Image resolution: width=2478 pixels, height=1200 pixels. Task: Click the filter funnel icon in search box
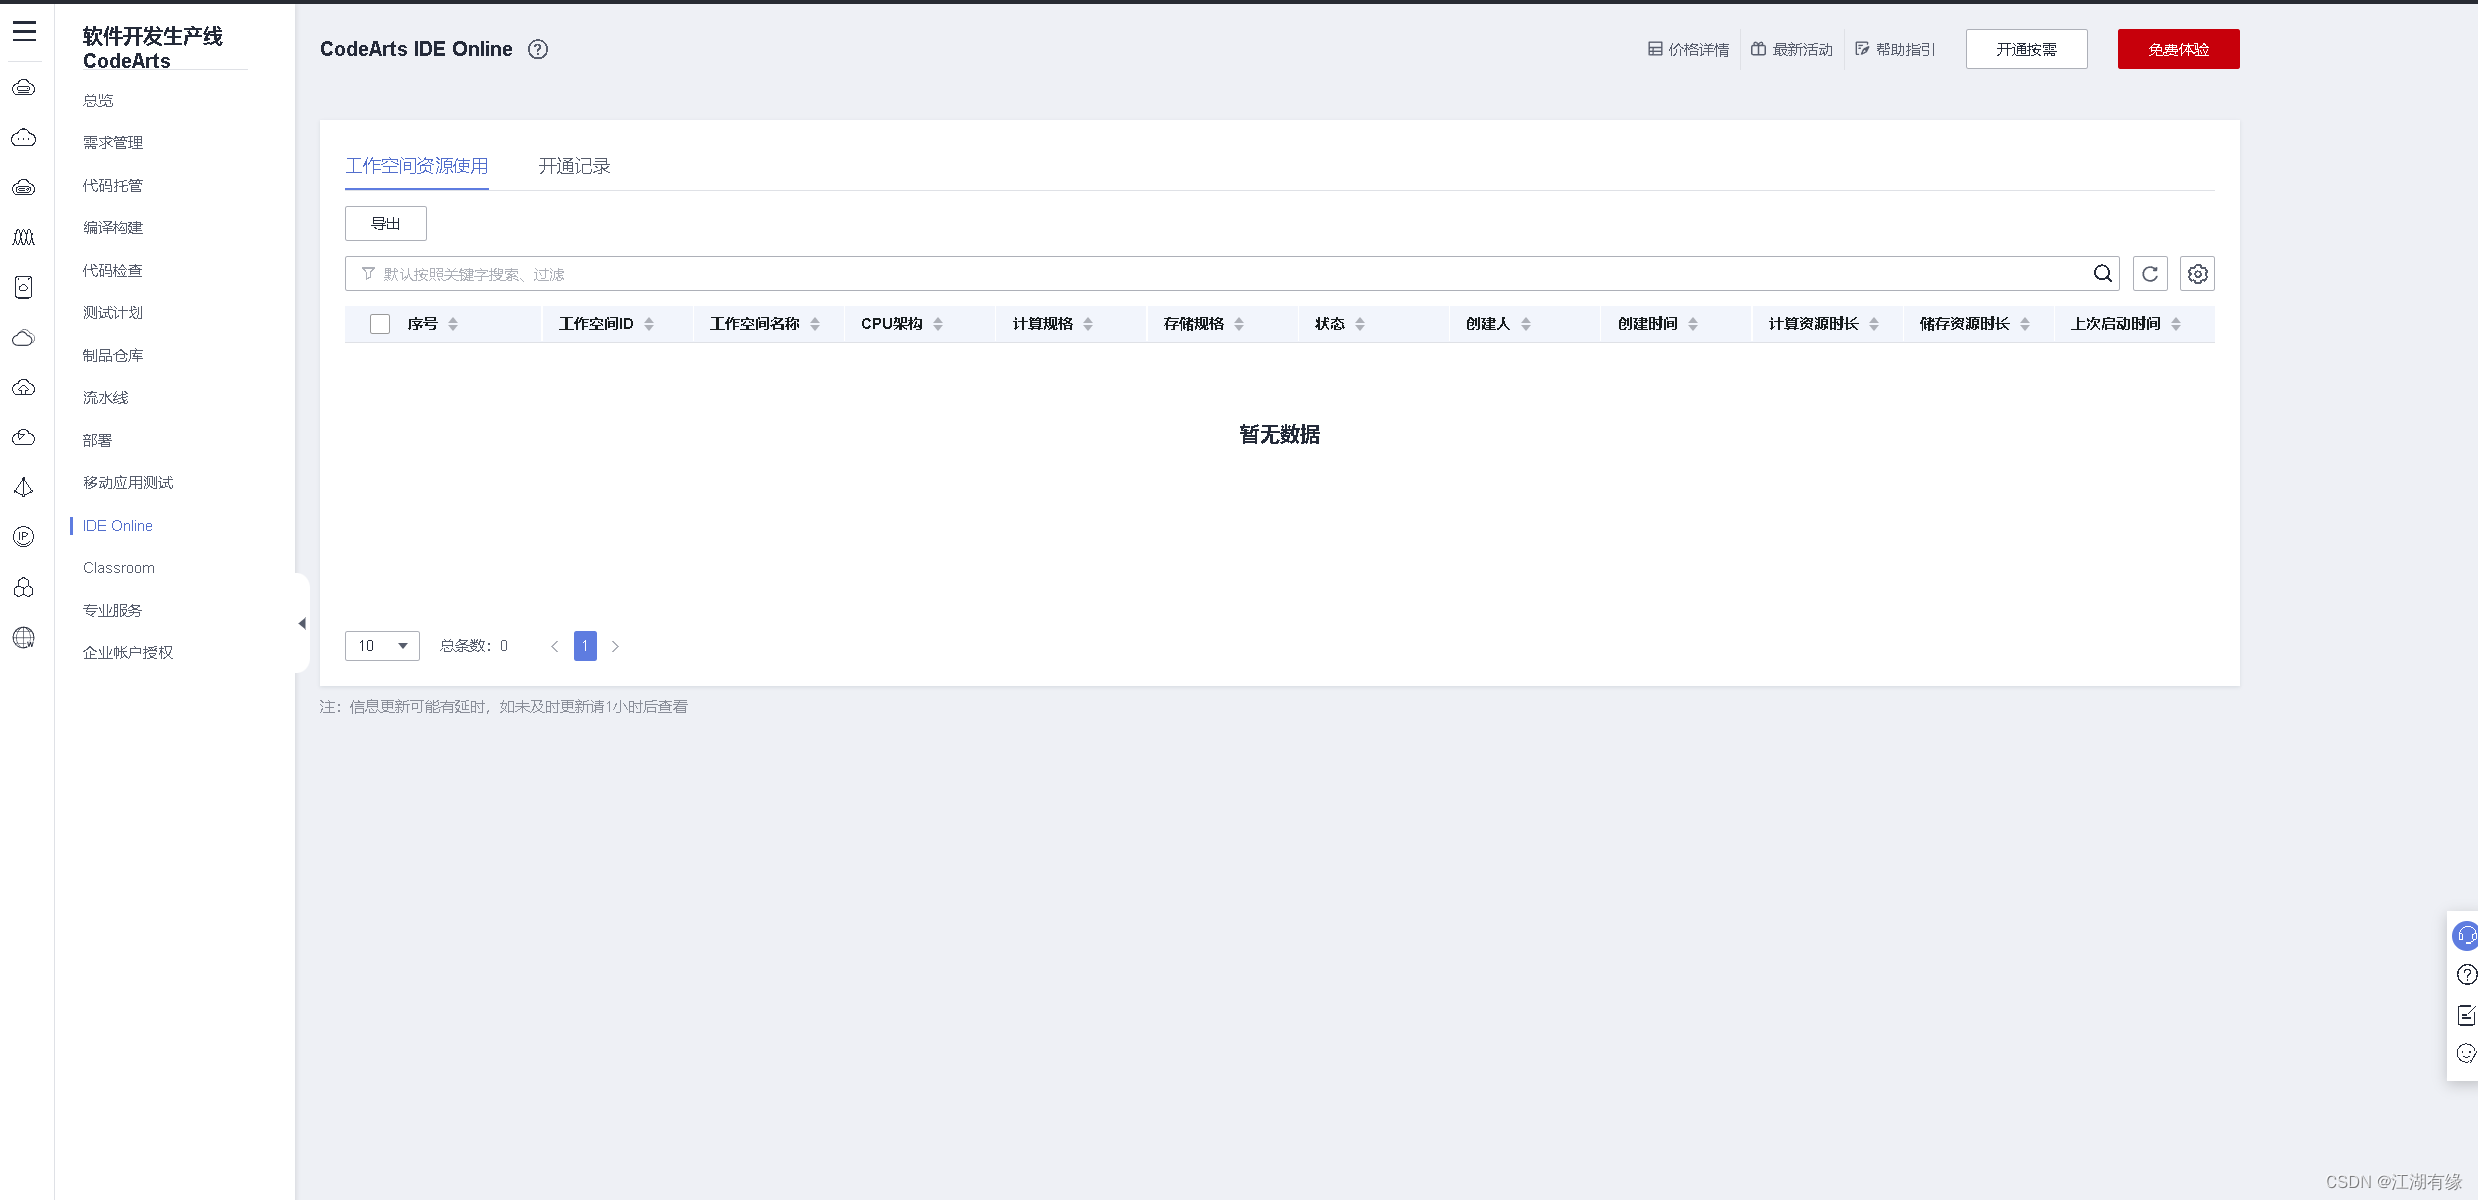(x=368, y=274)
